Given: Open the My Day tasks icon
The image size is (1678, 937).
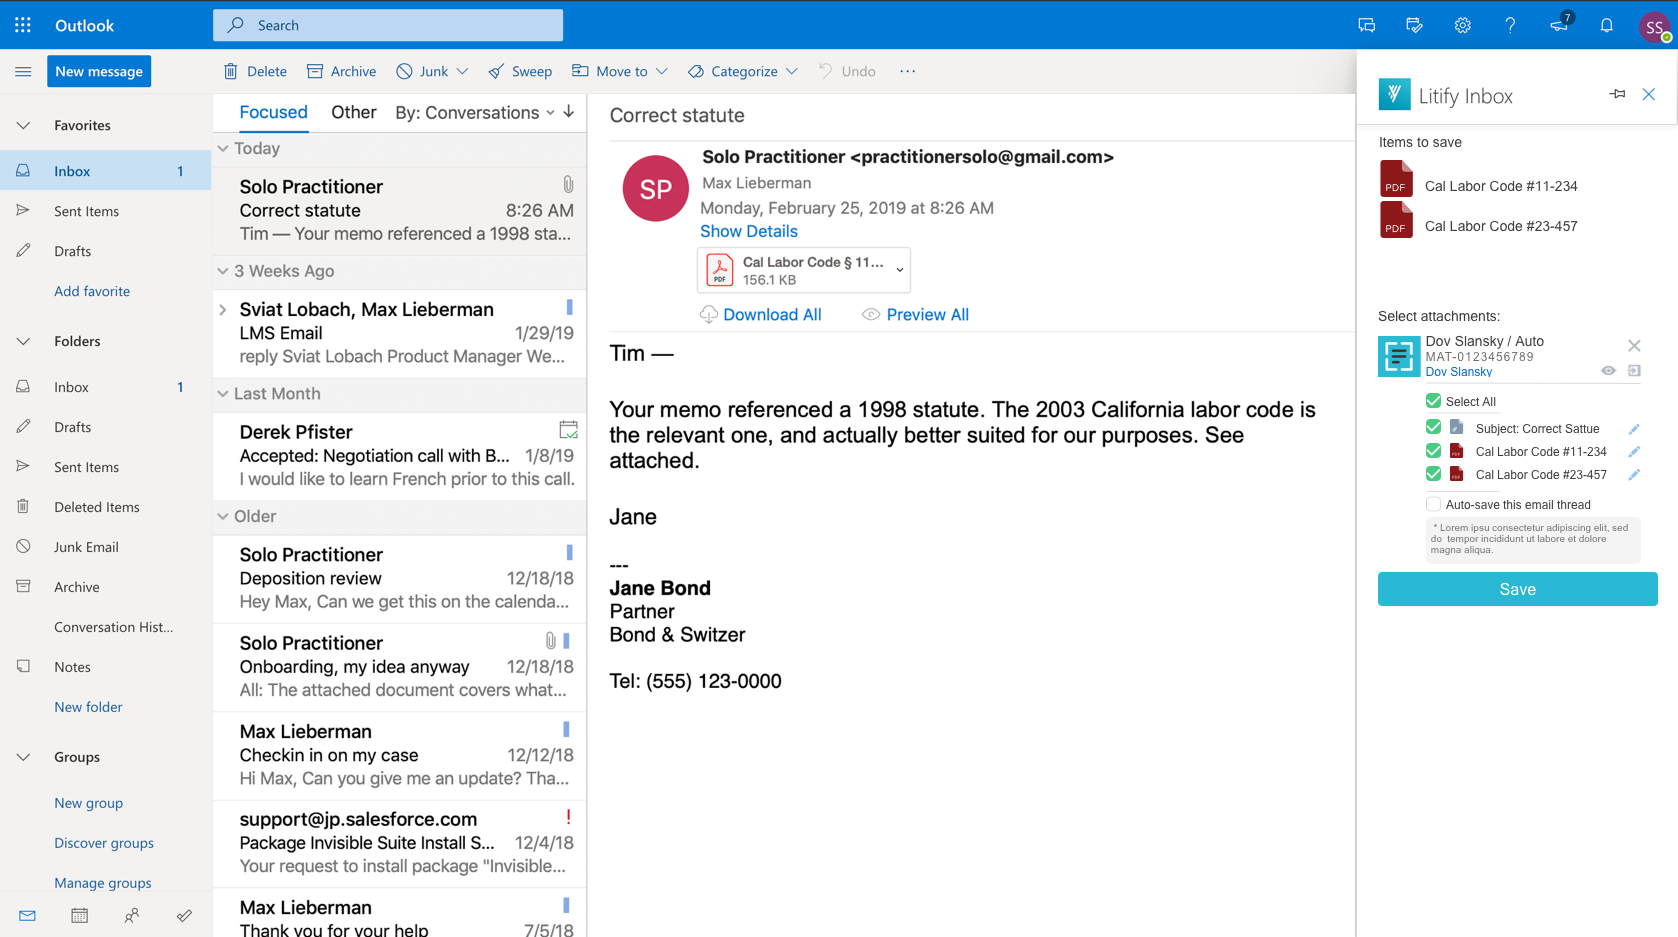Looking at the screenshot, I should 1414,25.
